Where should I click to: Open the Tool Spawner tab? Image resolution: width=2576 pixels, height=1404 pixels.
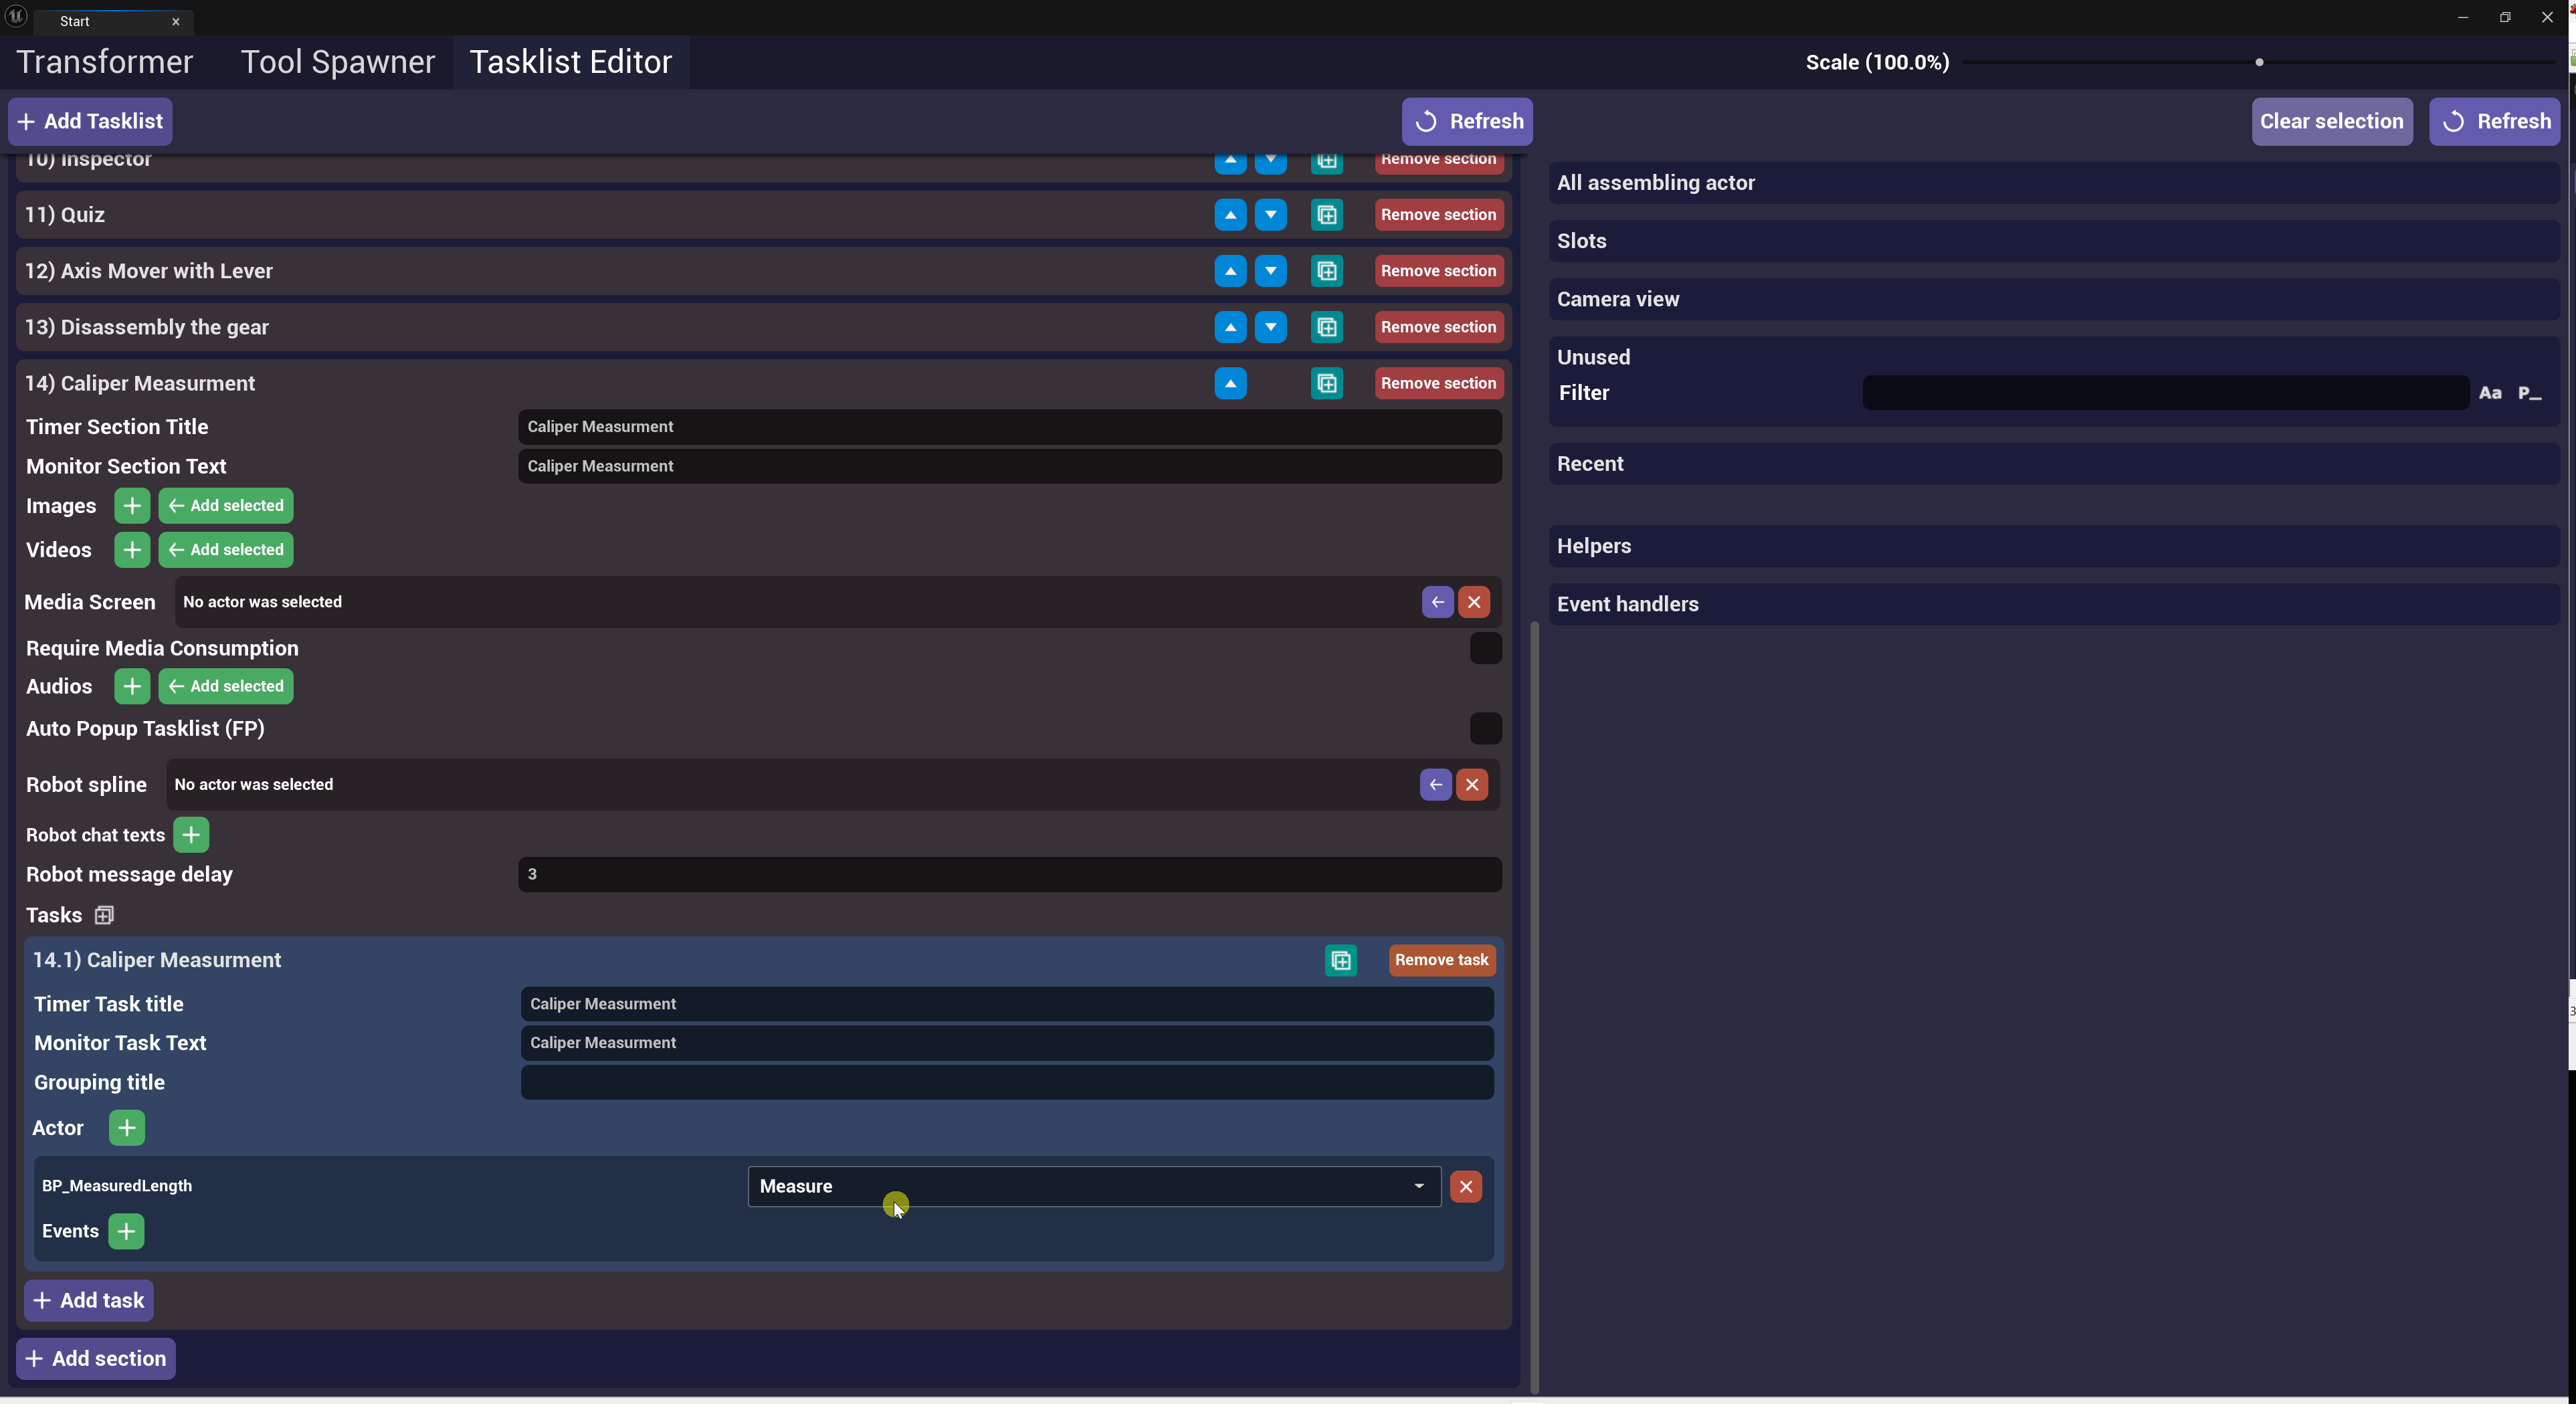coord(337,62)
